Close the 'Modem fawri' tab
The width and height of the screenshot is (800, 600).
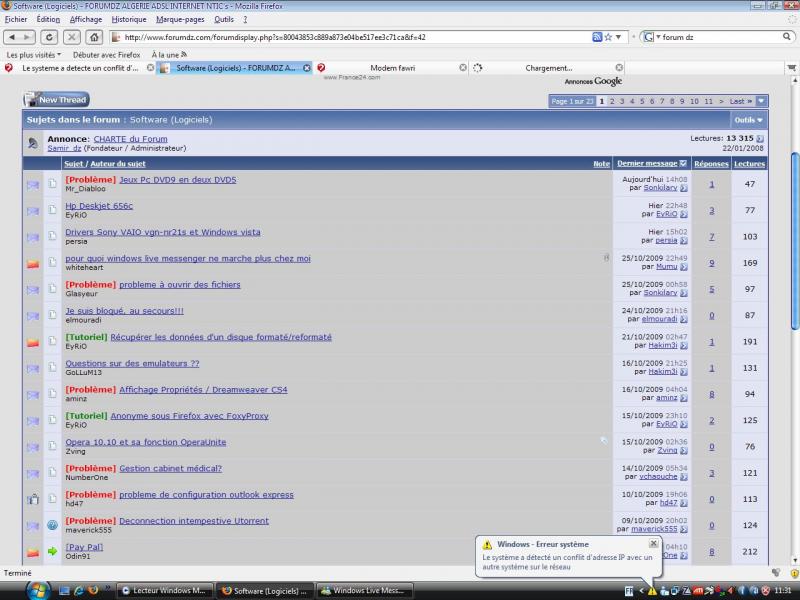click(463, 68)
